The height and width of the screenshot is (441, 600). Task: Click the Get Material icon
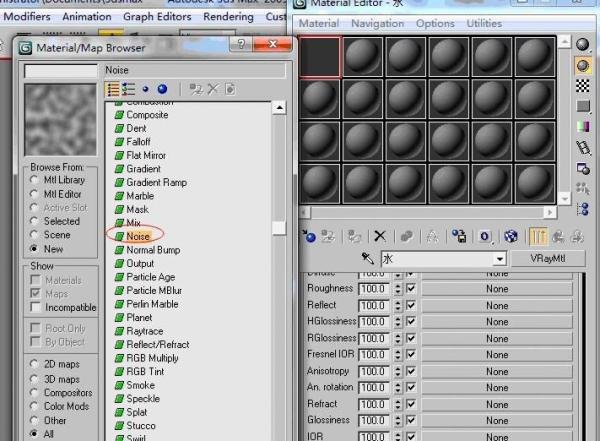(309, 236)
